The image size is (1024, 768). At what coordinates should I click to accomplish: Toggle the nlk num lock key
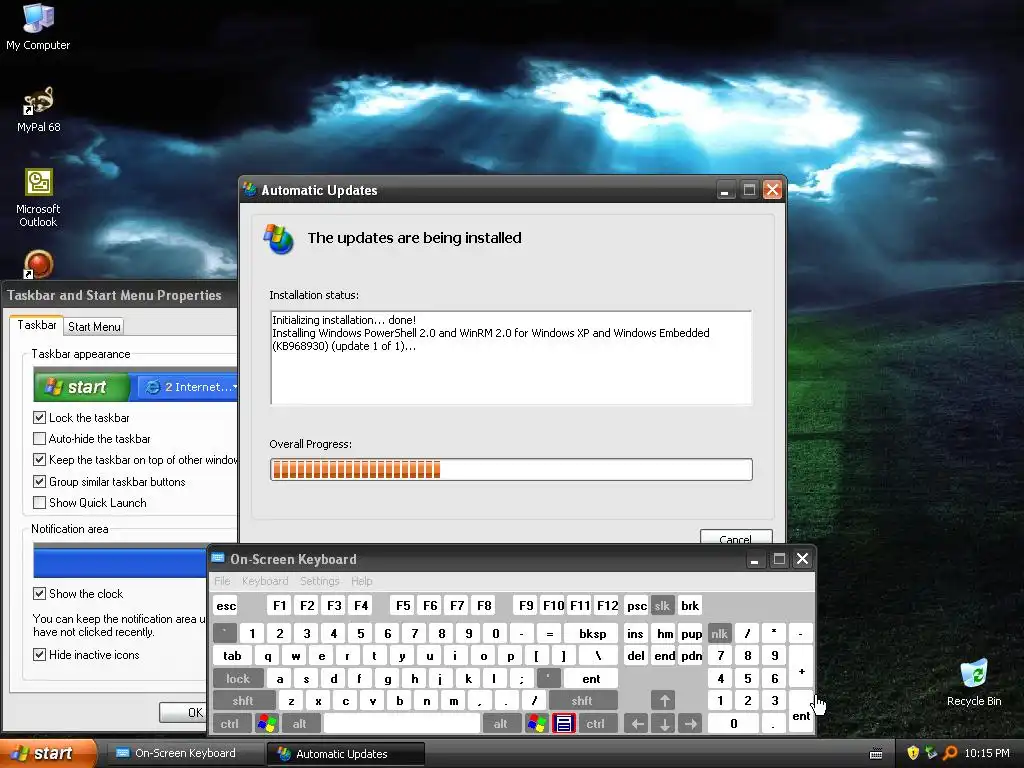pyautogui.click(x=720, y=633)
